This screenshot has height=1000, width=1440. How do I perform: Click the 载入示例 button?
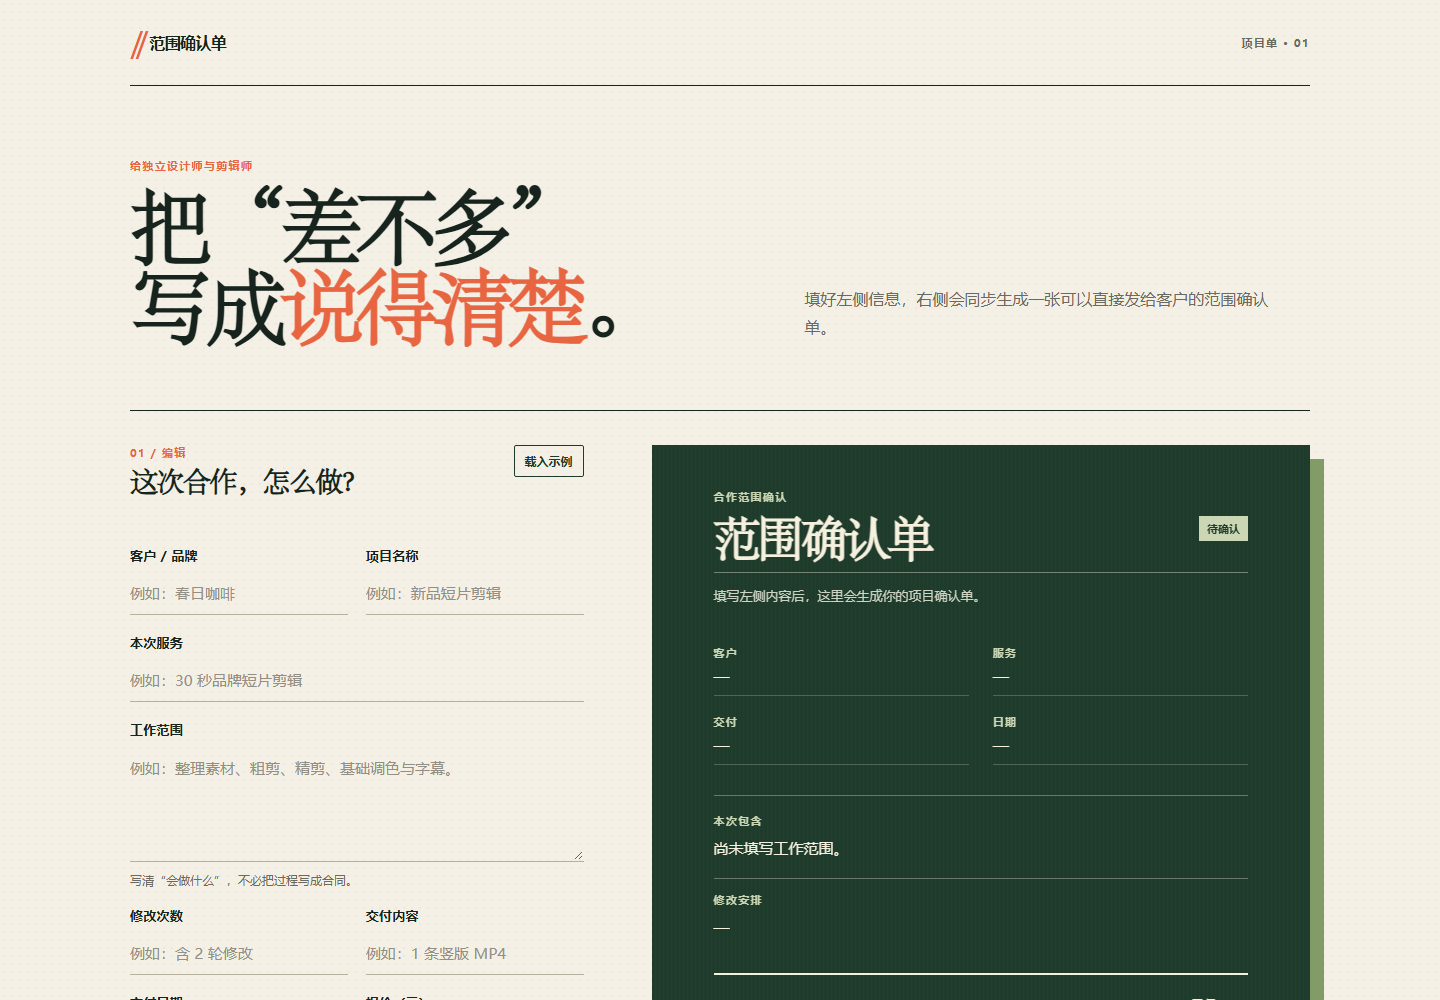(549, 461)
